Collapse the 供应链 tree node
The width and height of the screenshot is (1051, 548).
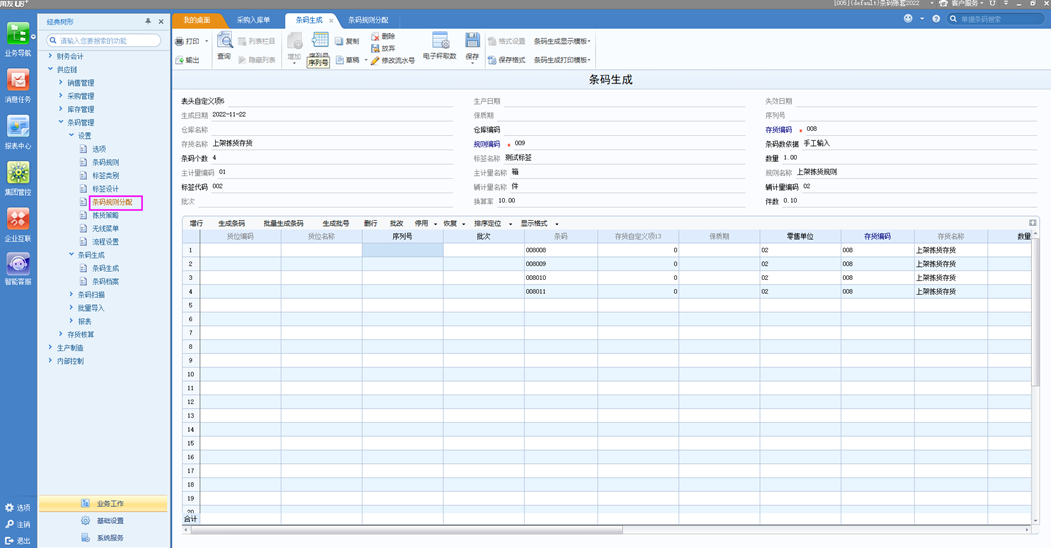(50, 69)
